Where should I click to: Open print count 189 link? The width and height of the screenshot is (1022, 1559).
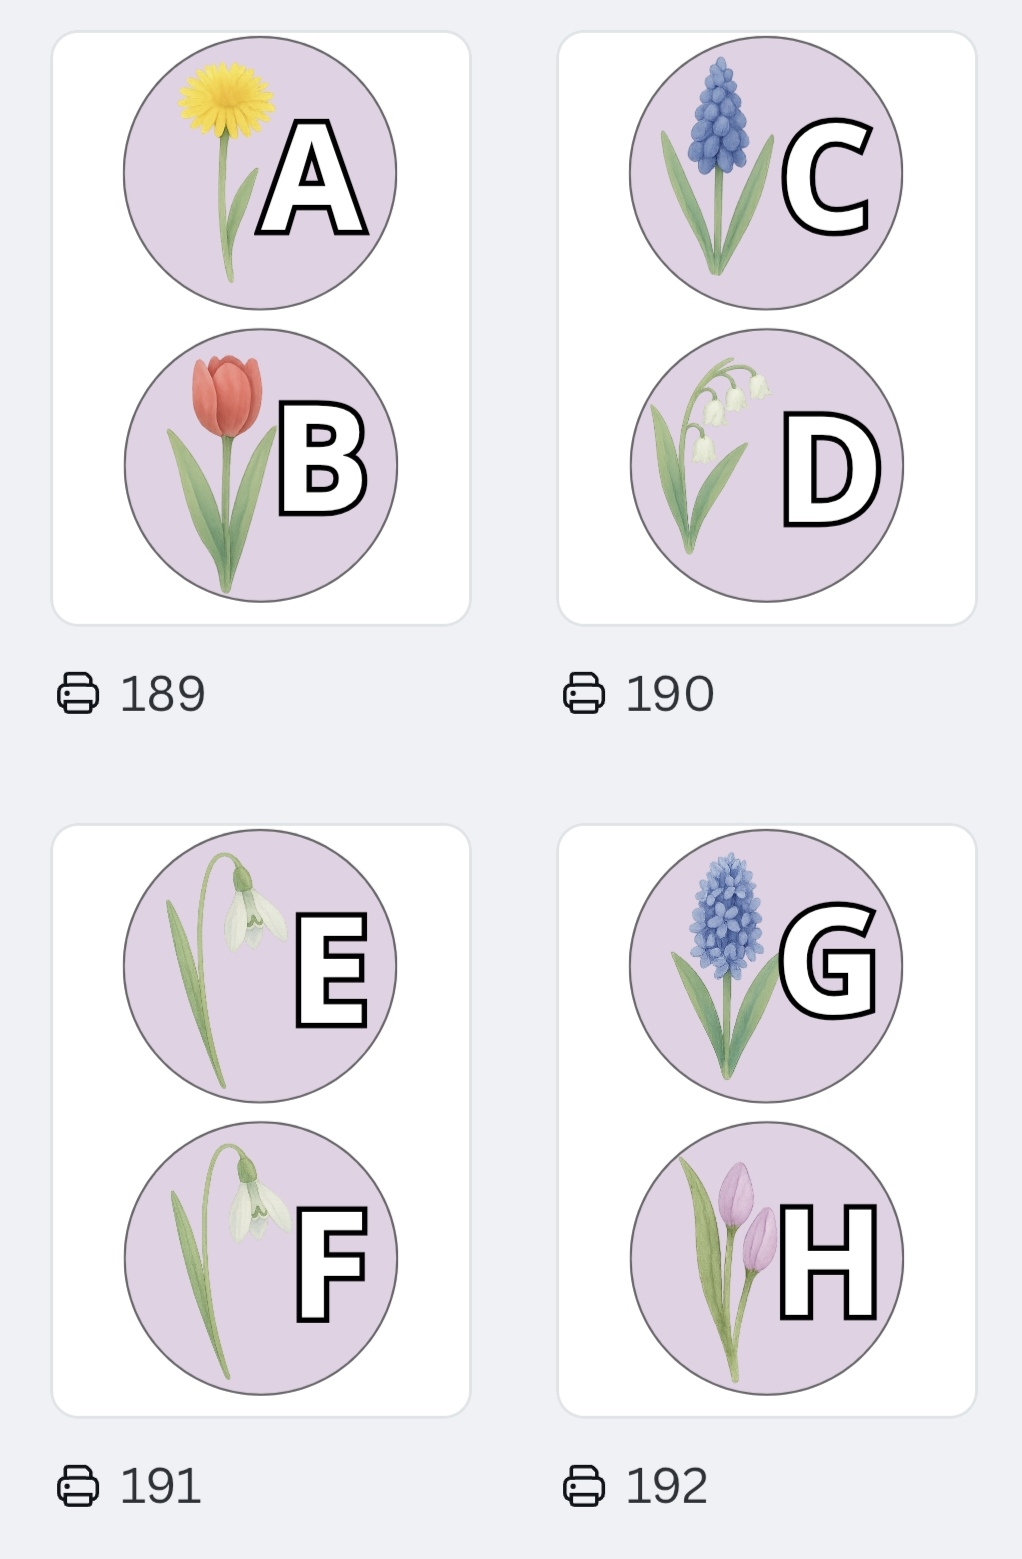[x=163, y=693]
